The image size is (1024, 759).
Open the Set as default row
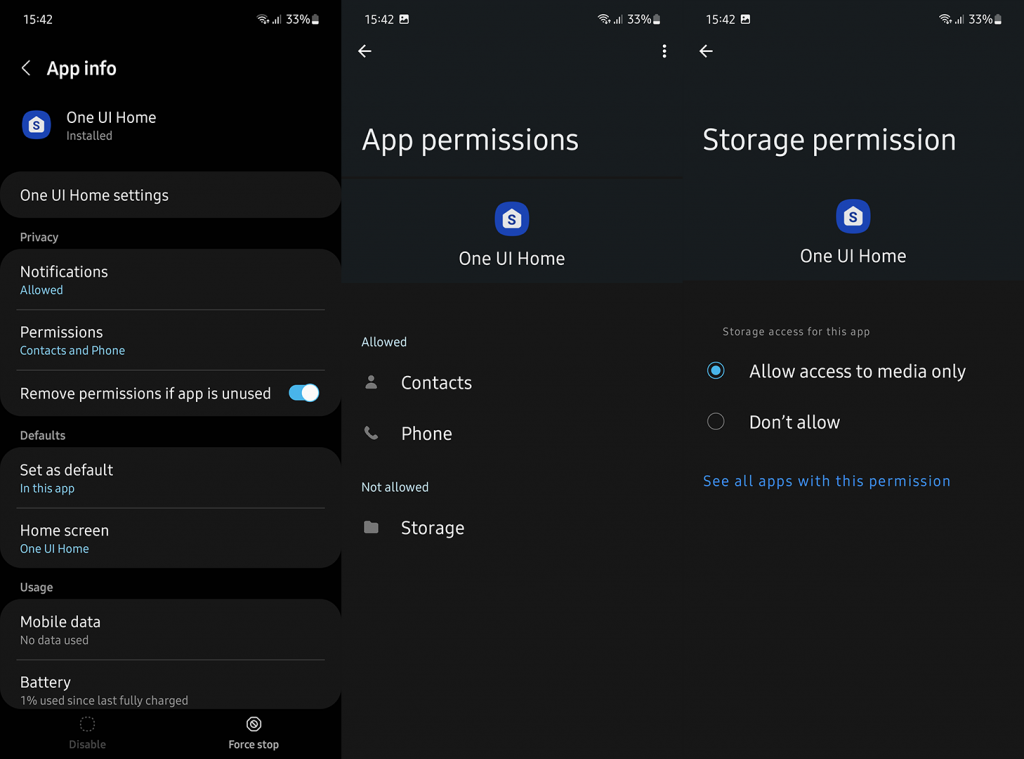(x=170, y=478)
